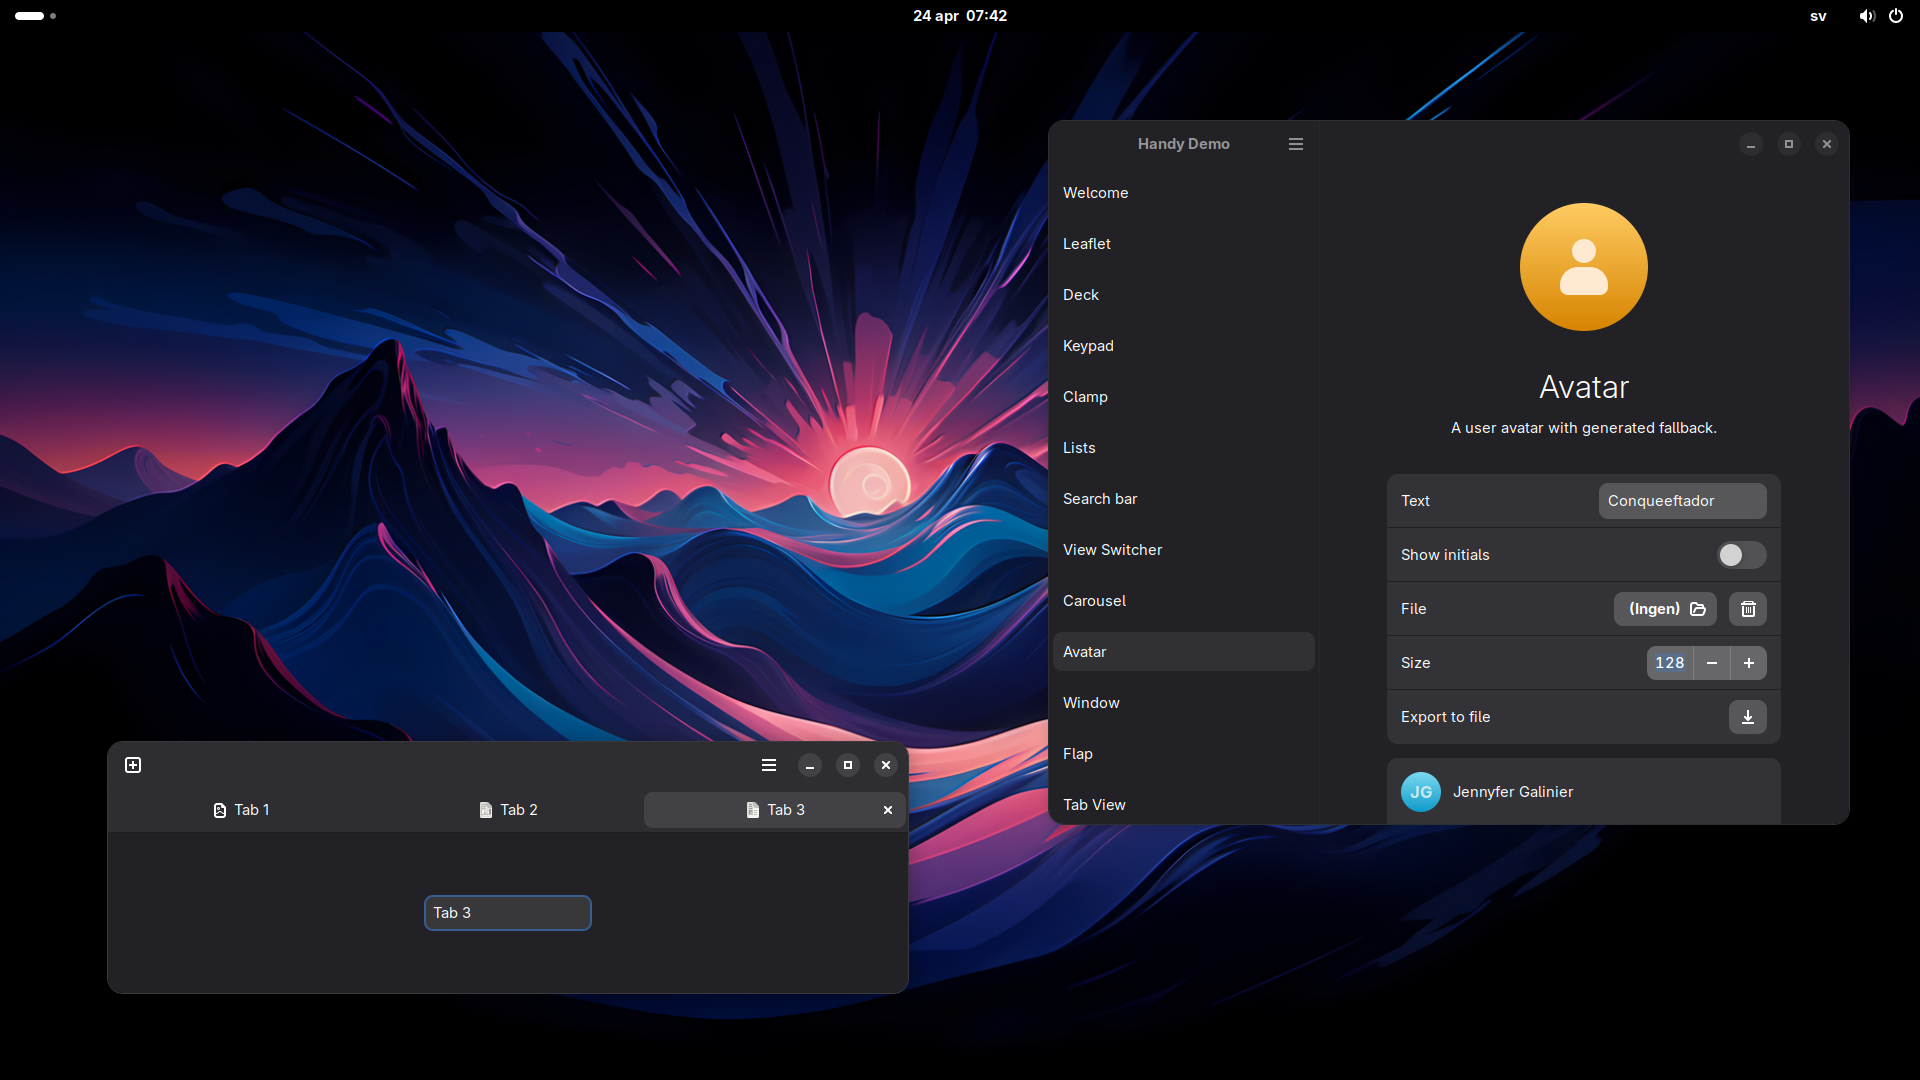Toggle the Show initials switch

1741,555
